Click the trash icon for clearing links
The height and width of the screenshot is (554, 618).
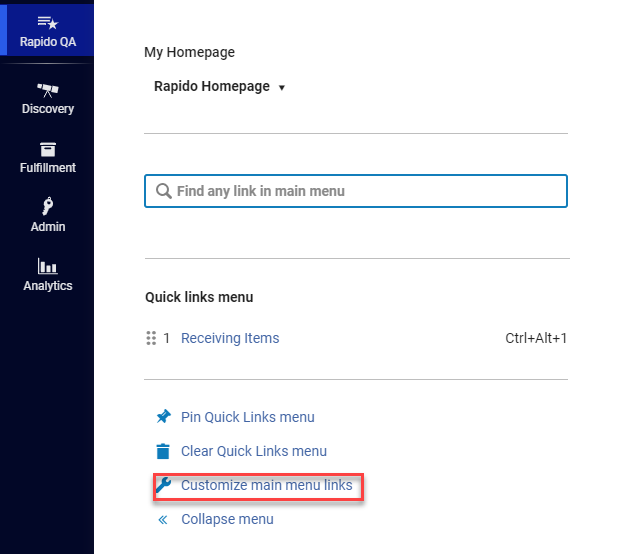pyautogui.click(x=164, y=451)
